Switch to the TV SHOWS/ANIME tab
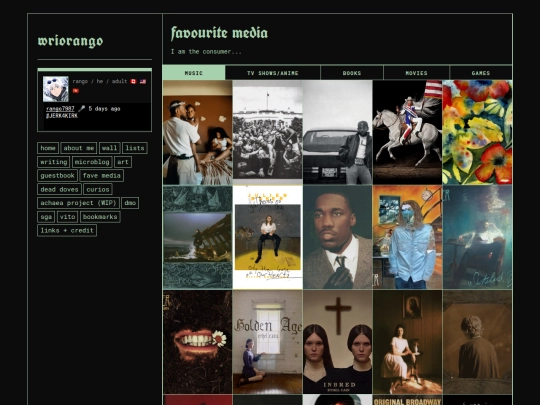540x405 pixels. pos(273,73)
